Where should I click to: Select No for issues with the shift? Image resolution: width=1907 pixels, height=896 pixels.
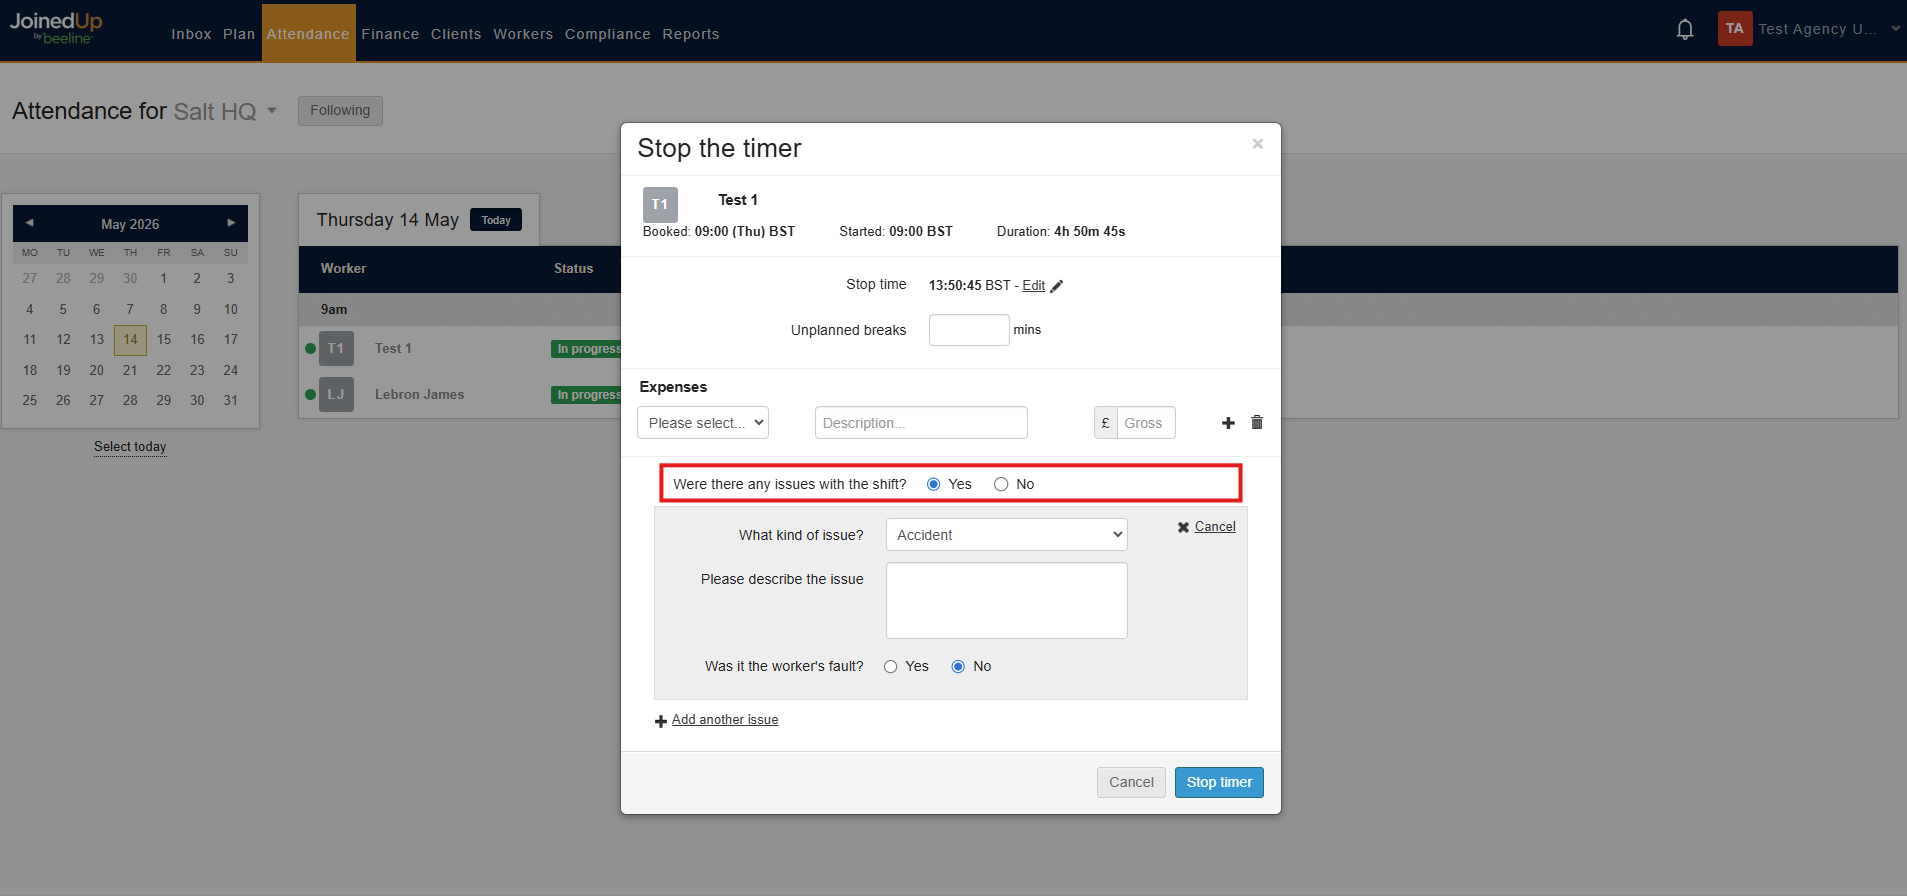[1001, 484]
